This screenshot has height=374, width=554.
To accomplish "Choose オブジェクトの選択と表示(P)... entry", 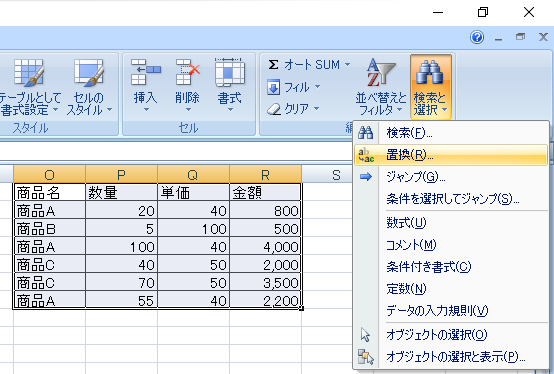I will [x=451, y=357].
